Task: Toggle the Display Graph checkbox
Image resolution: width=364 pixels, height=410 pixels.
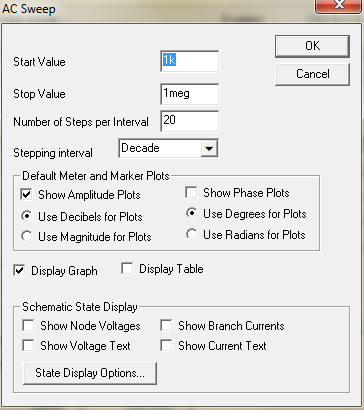Action: click(x=19, y=270)
